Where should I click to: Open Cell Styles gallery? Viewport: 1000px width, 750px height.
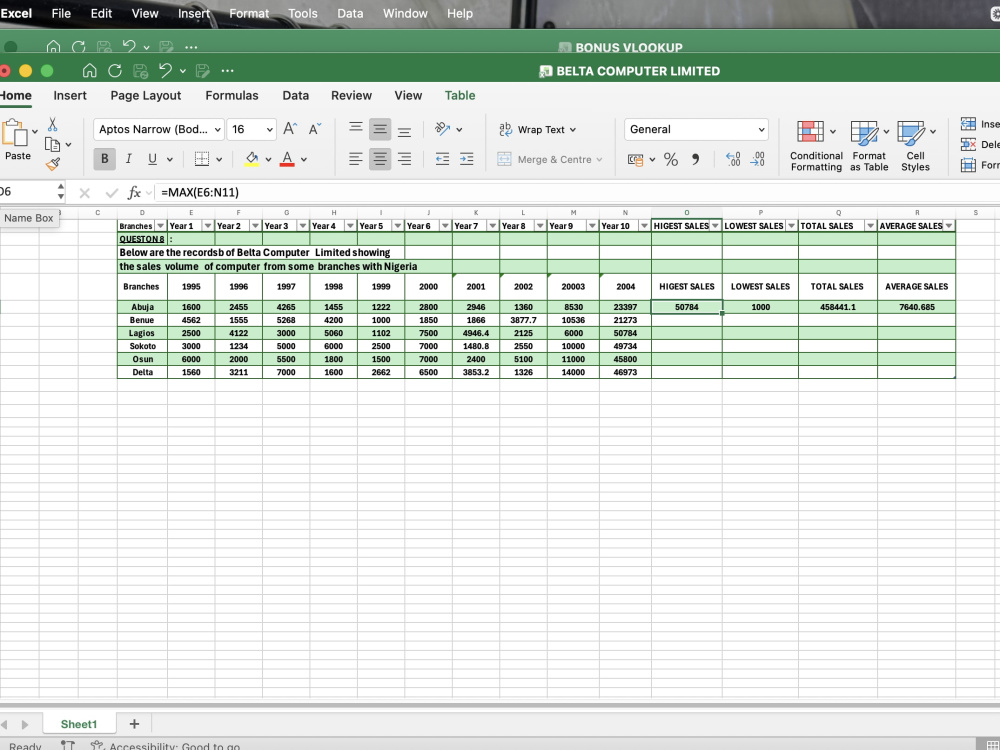point(915,146)
